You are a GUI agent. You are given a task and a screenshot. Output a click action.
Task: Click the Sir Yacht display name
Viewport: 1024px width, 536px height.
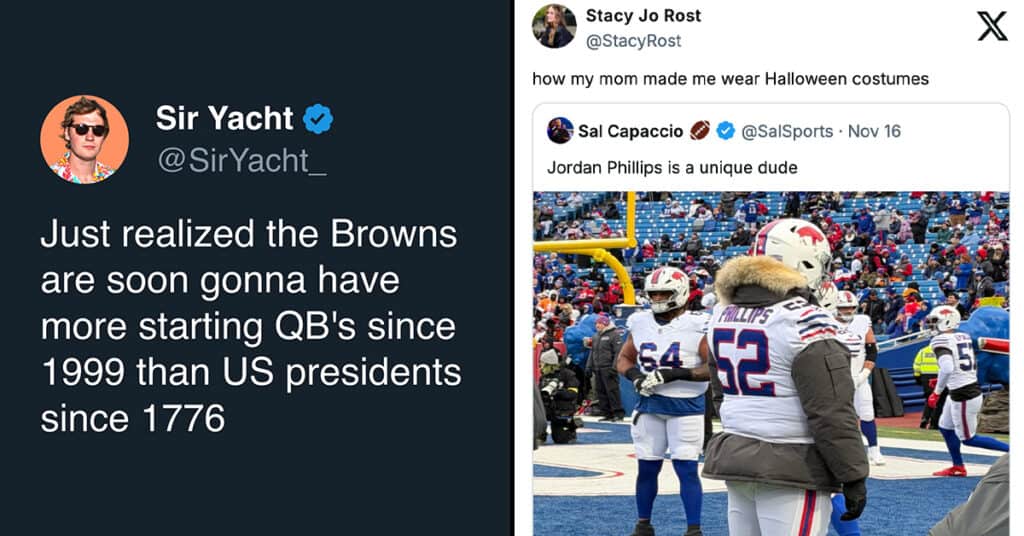pyautogui.click(x=224, y=118)
